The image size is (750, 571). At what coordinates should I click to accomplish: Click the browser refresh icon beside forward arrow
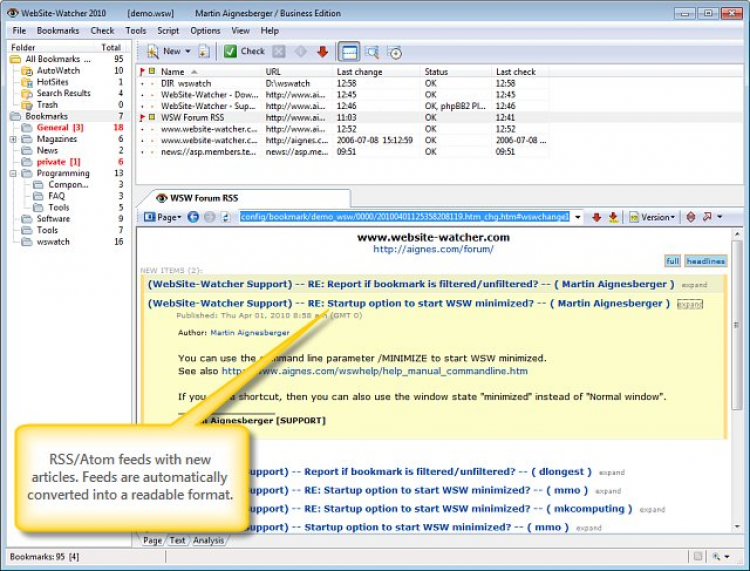point(225,217)
